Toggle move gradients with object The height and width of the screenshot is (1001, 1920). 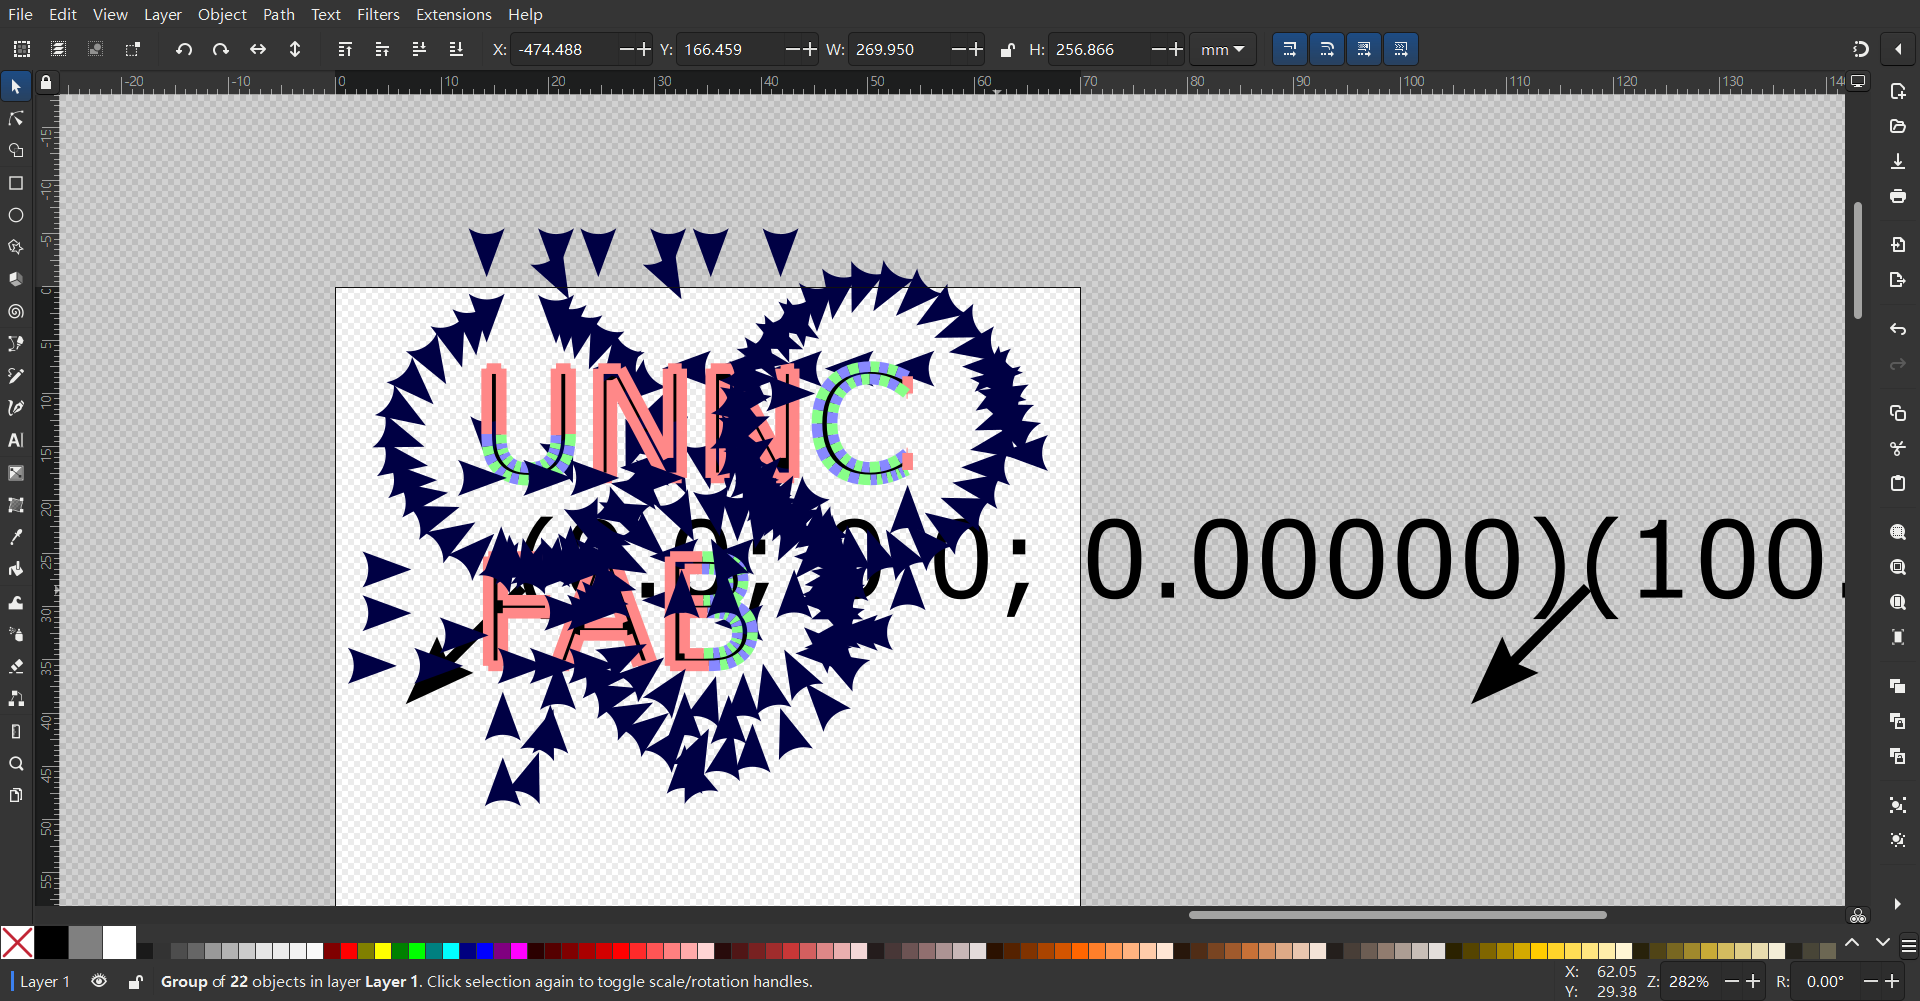1364,49
